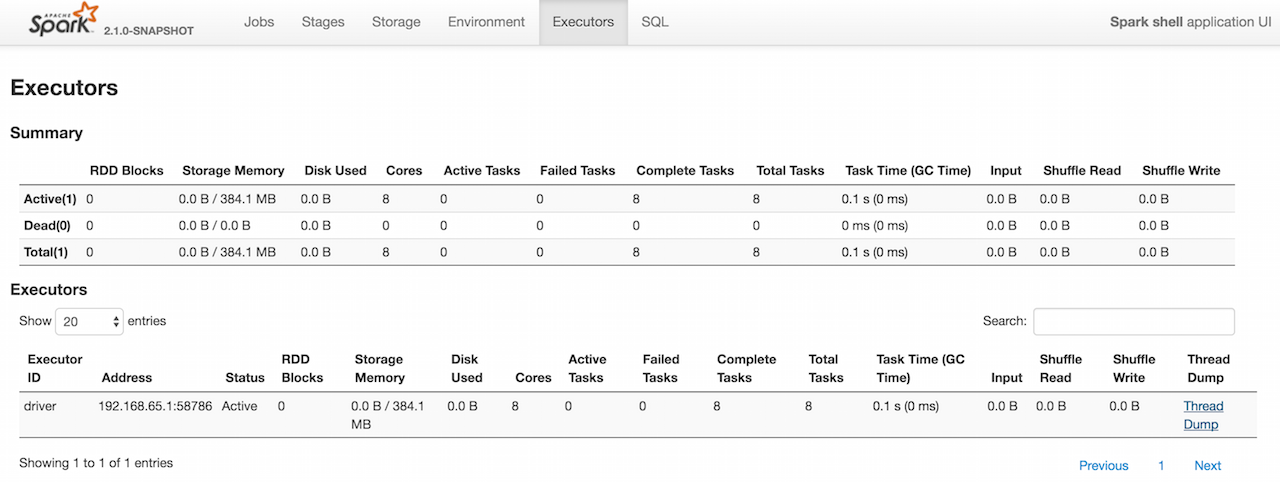Sort executors table by Status
The image size is (1280, 482).
(x=245, y=378)
